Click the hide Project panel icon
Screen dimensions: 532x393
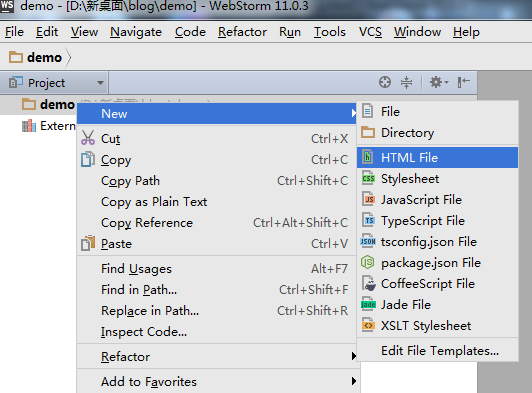(463, 82)
